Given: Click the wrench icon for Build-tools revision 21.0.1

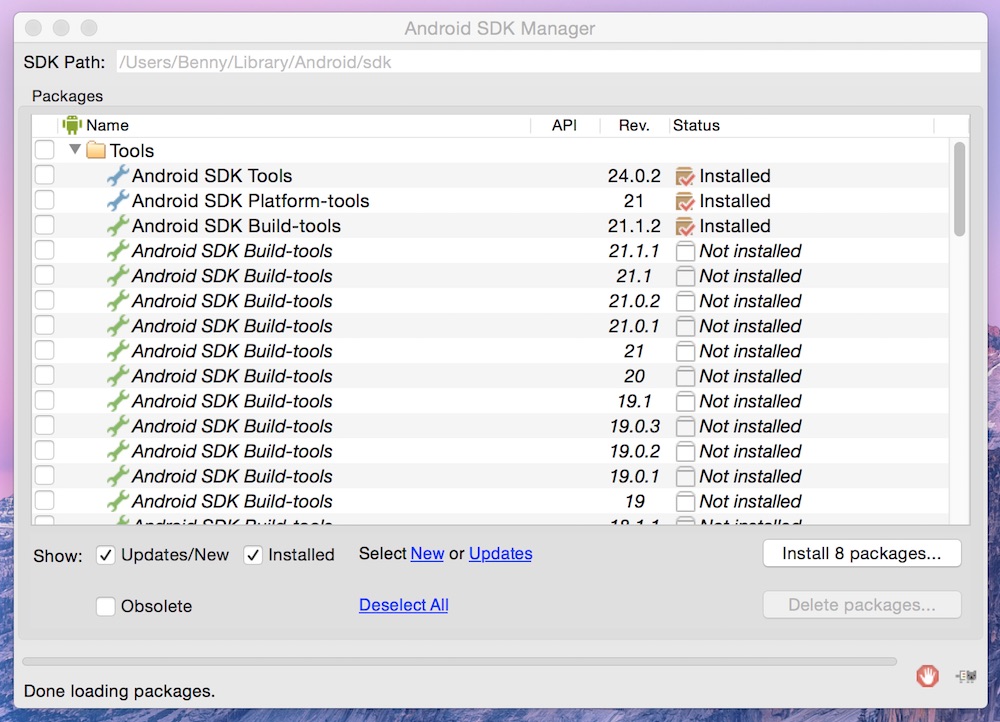Looking at the screenshot, I should [x=118, y=326].
